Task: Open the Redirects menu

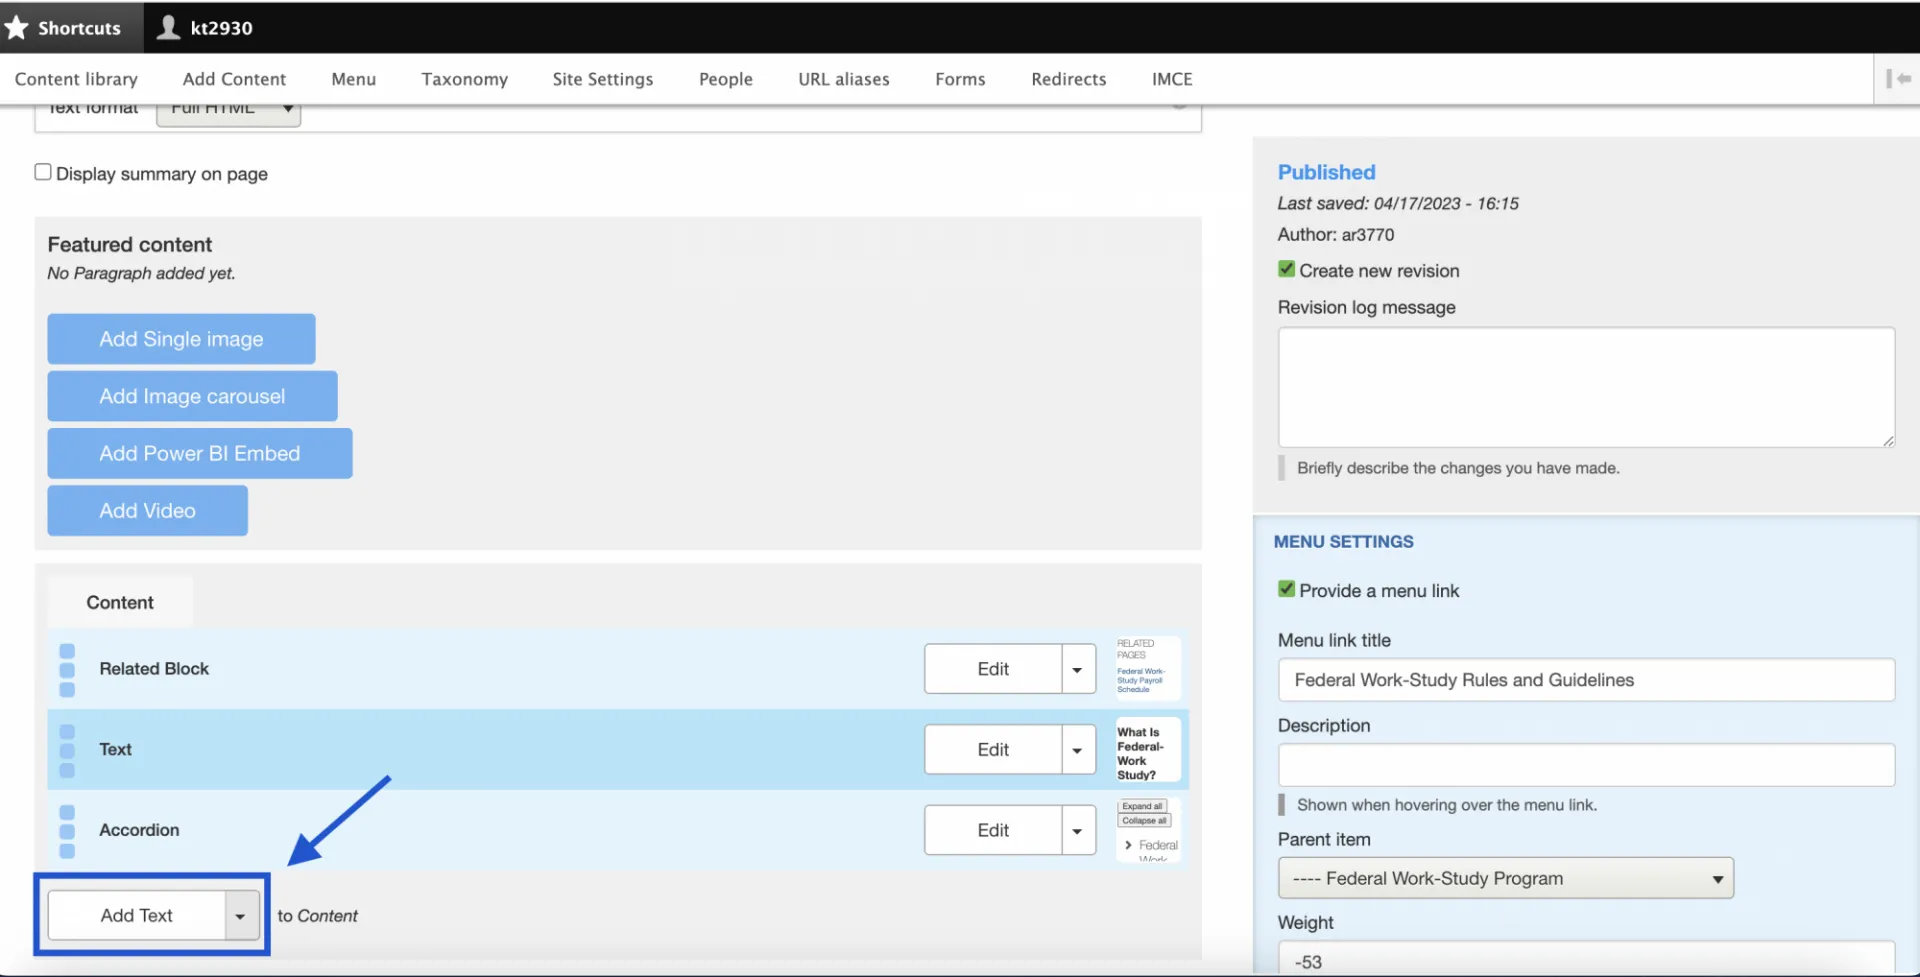Action: (x=1069, y=78)
